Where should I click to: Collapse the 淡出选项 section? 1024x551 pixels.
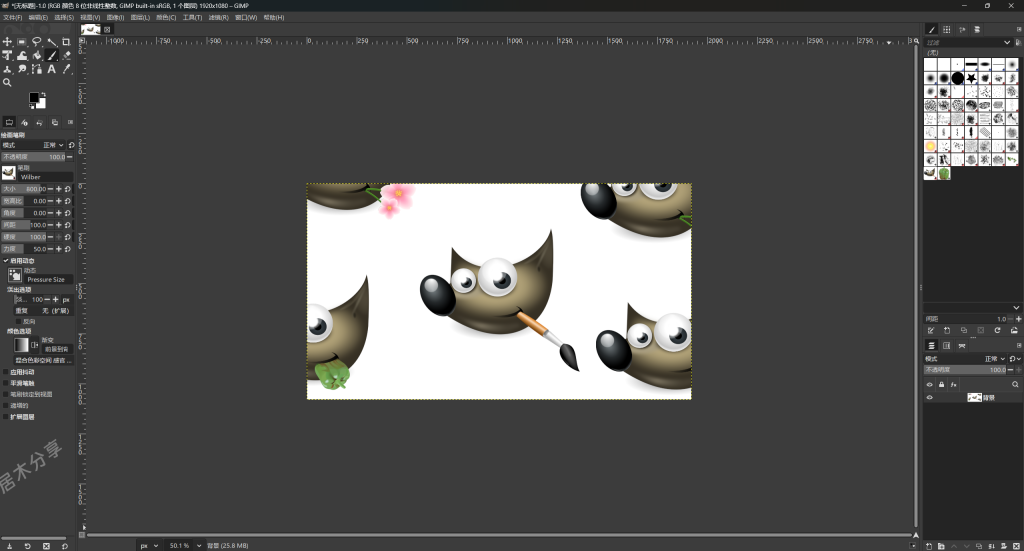(x=19, y=289)
